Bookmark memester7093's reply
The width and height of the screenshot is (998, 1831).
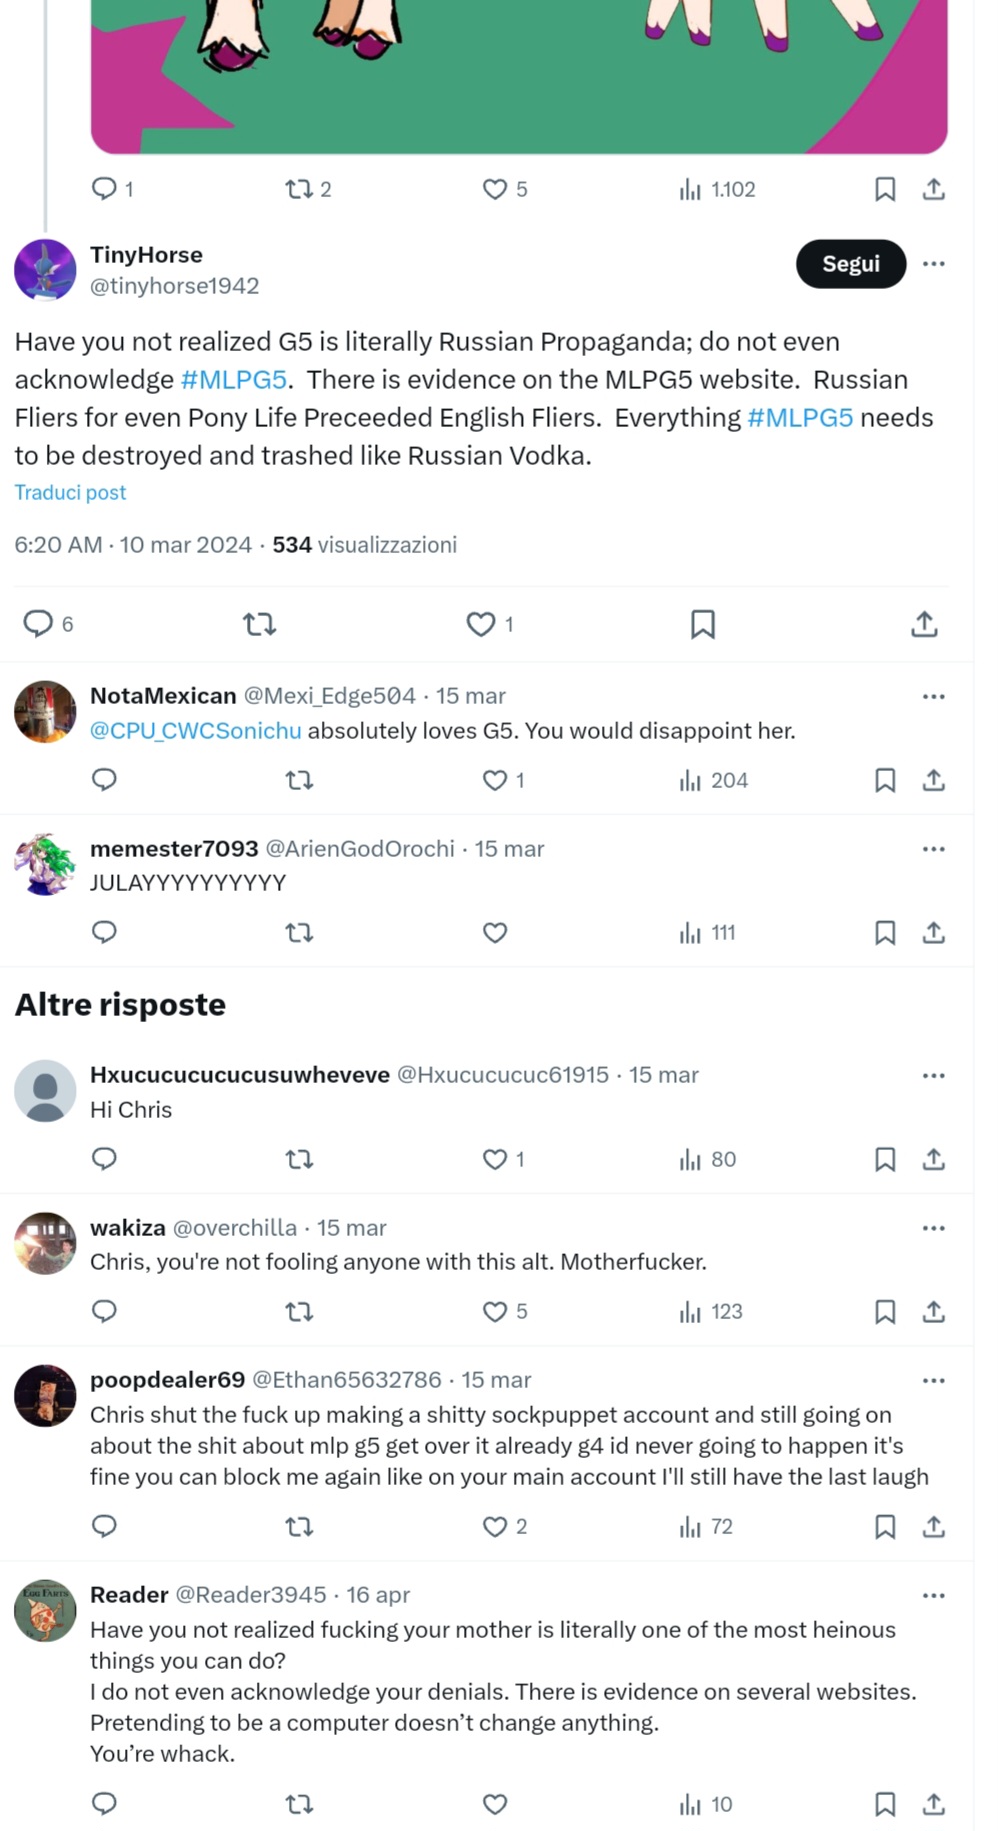point(885,933)
